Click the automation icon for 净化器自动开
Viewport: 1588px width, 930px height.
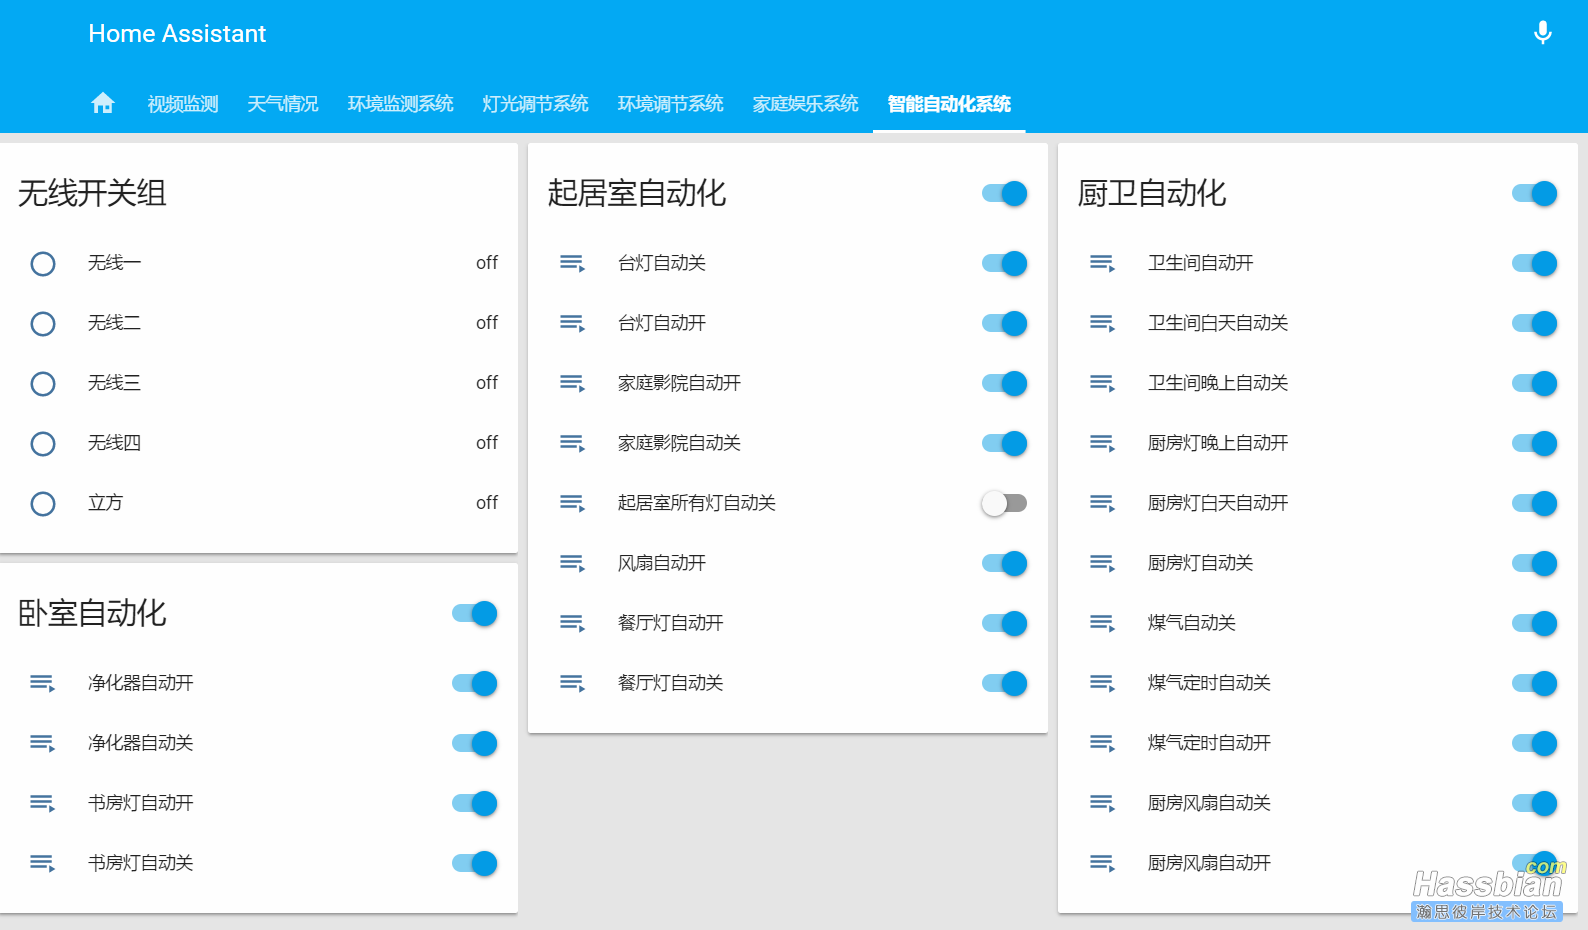point(43,684)
